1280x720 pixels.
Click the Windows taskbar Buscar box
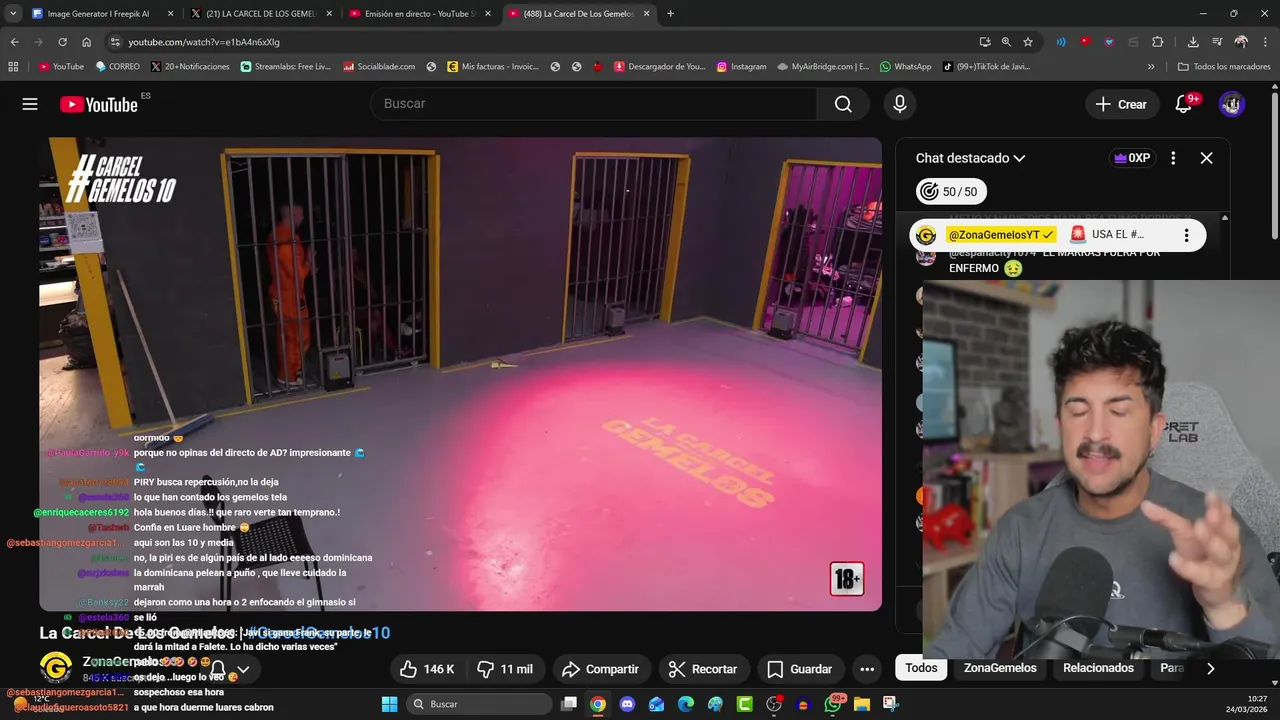point(478,704)
